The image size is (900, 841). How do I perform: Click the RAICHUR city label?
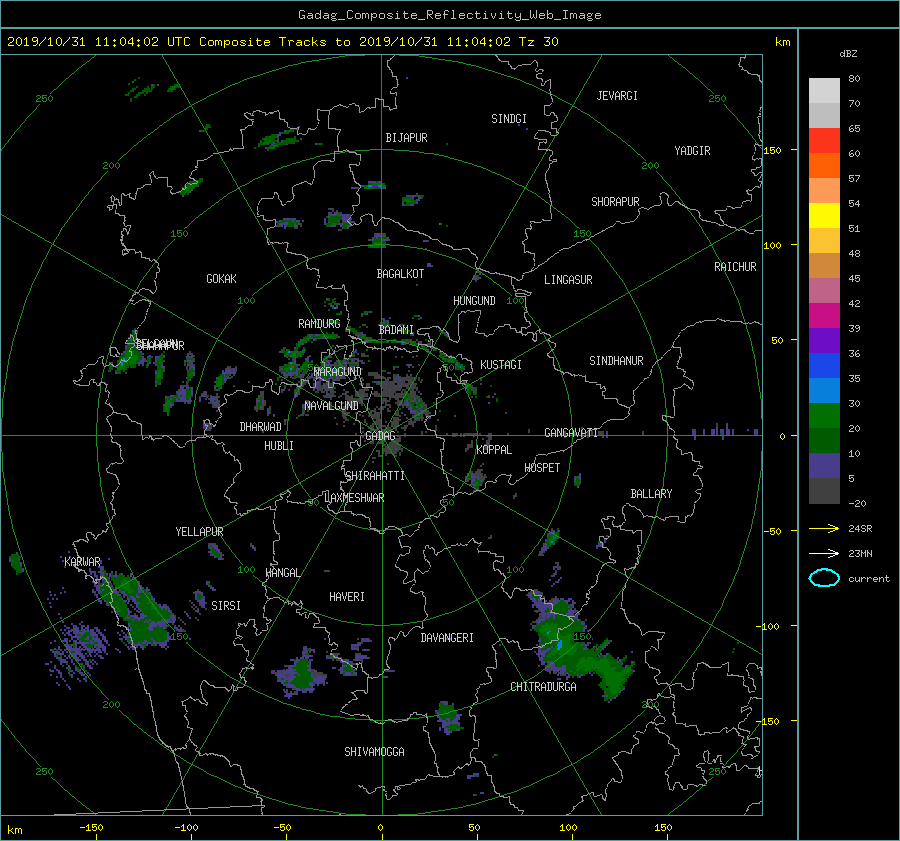tap(735, 267)
